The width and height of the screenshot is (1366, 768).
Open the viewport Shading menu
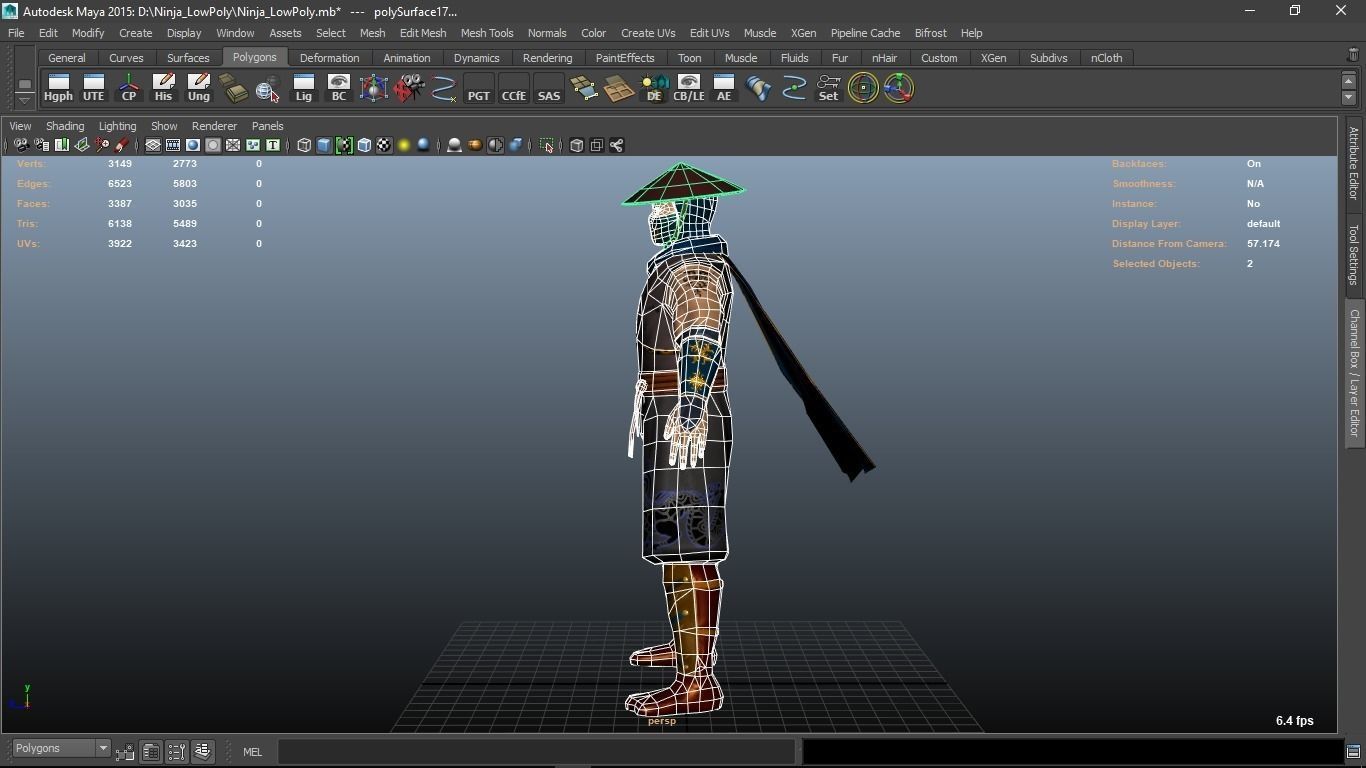(65, 126)
